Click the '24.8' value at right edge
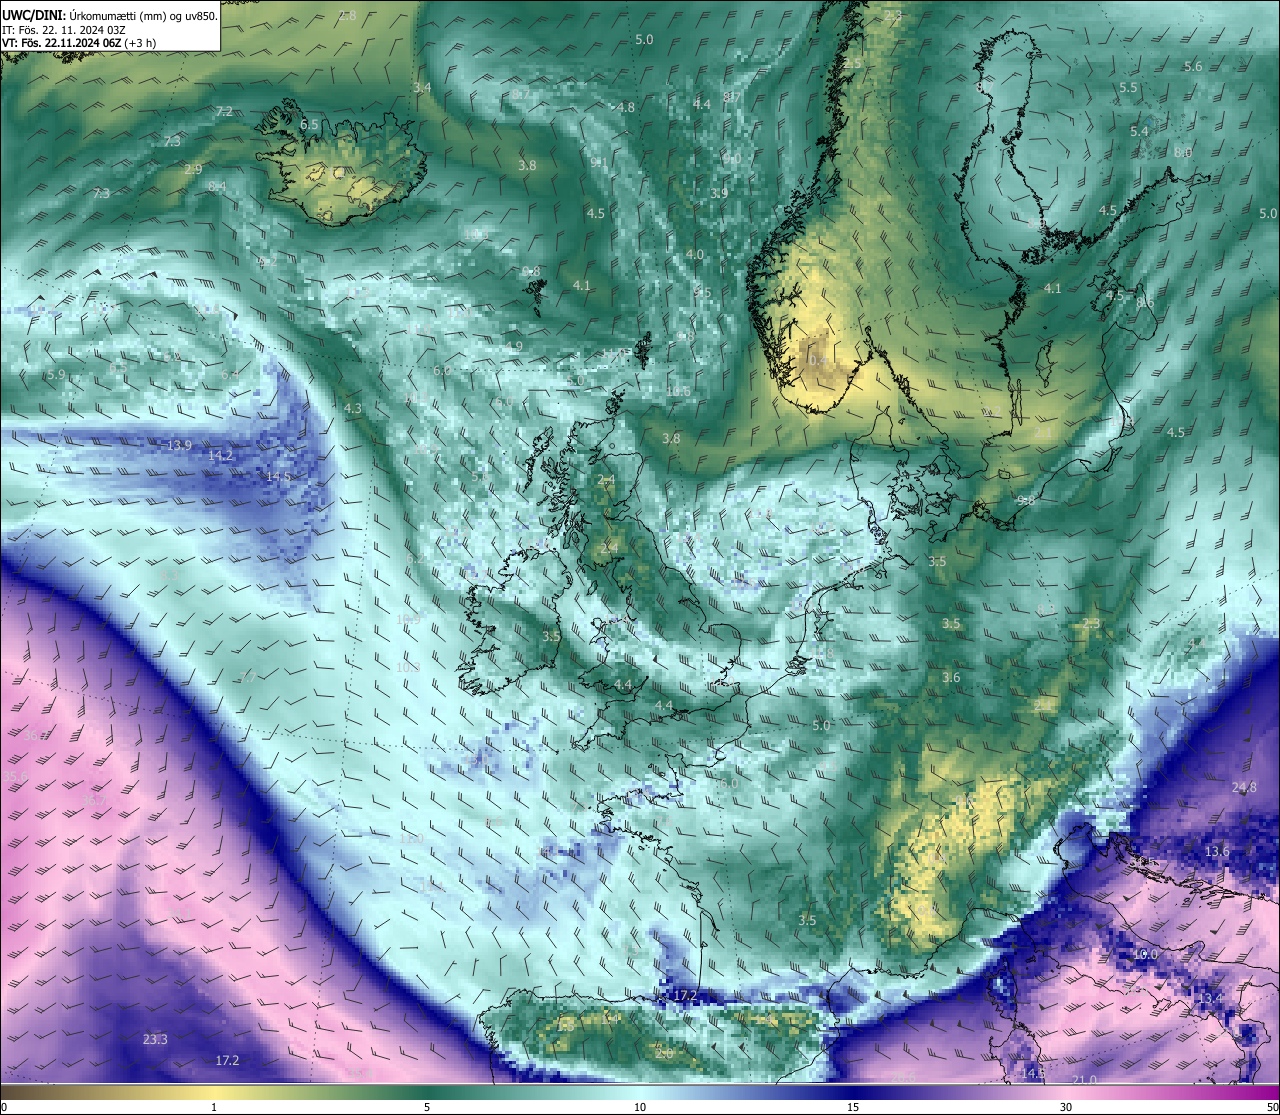The width and height of the screenshot is (1280, 1115). tap(1244, 788)
